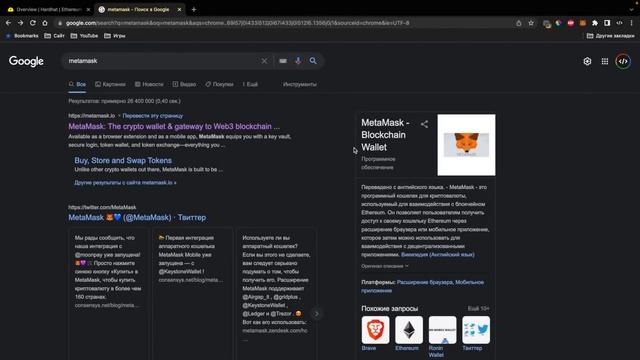Open the Игры bookmarks folder
This screenshot has width=640, height=360.
pos(115,36)
